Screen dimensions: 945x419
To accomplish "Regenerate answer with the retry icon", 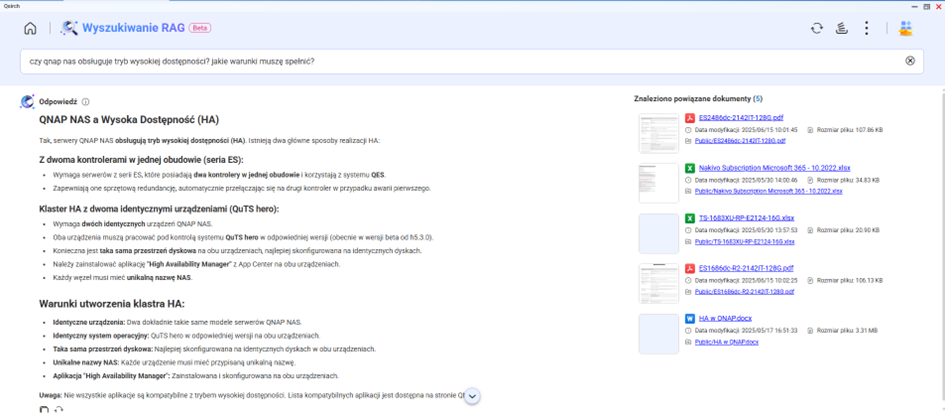I will click(x=58, y=411).
